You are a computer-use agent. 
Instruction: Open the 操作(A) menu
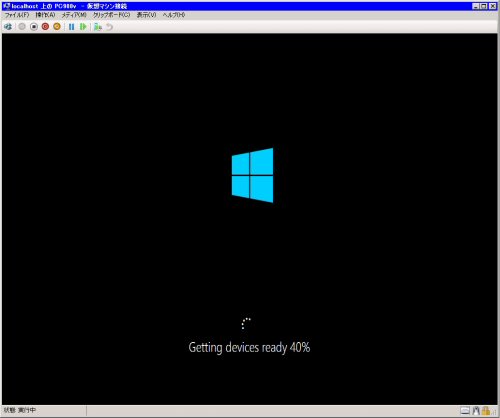coord(45,15)
